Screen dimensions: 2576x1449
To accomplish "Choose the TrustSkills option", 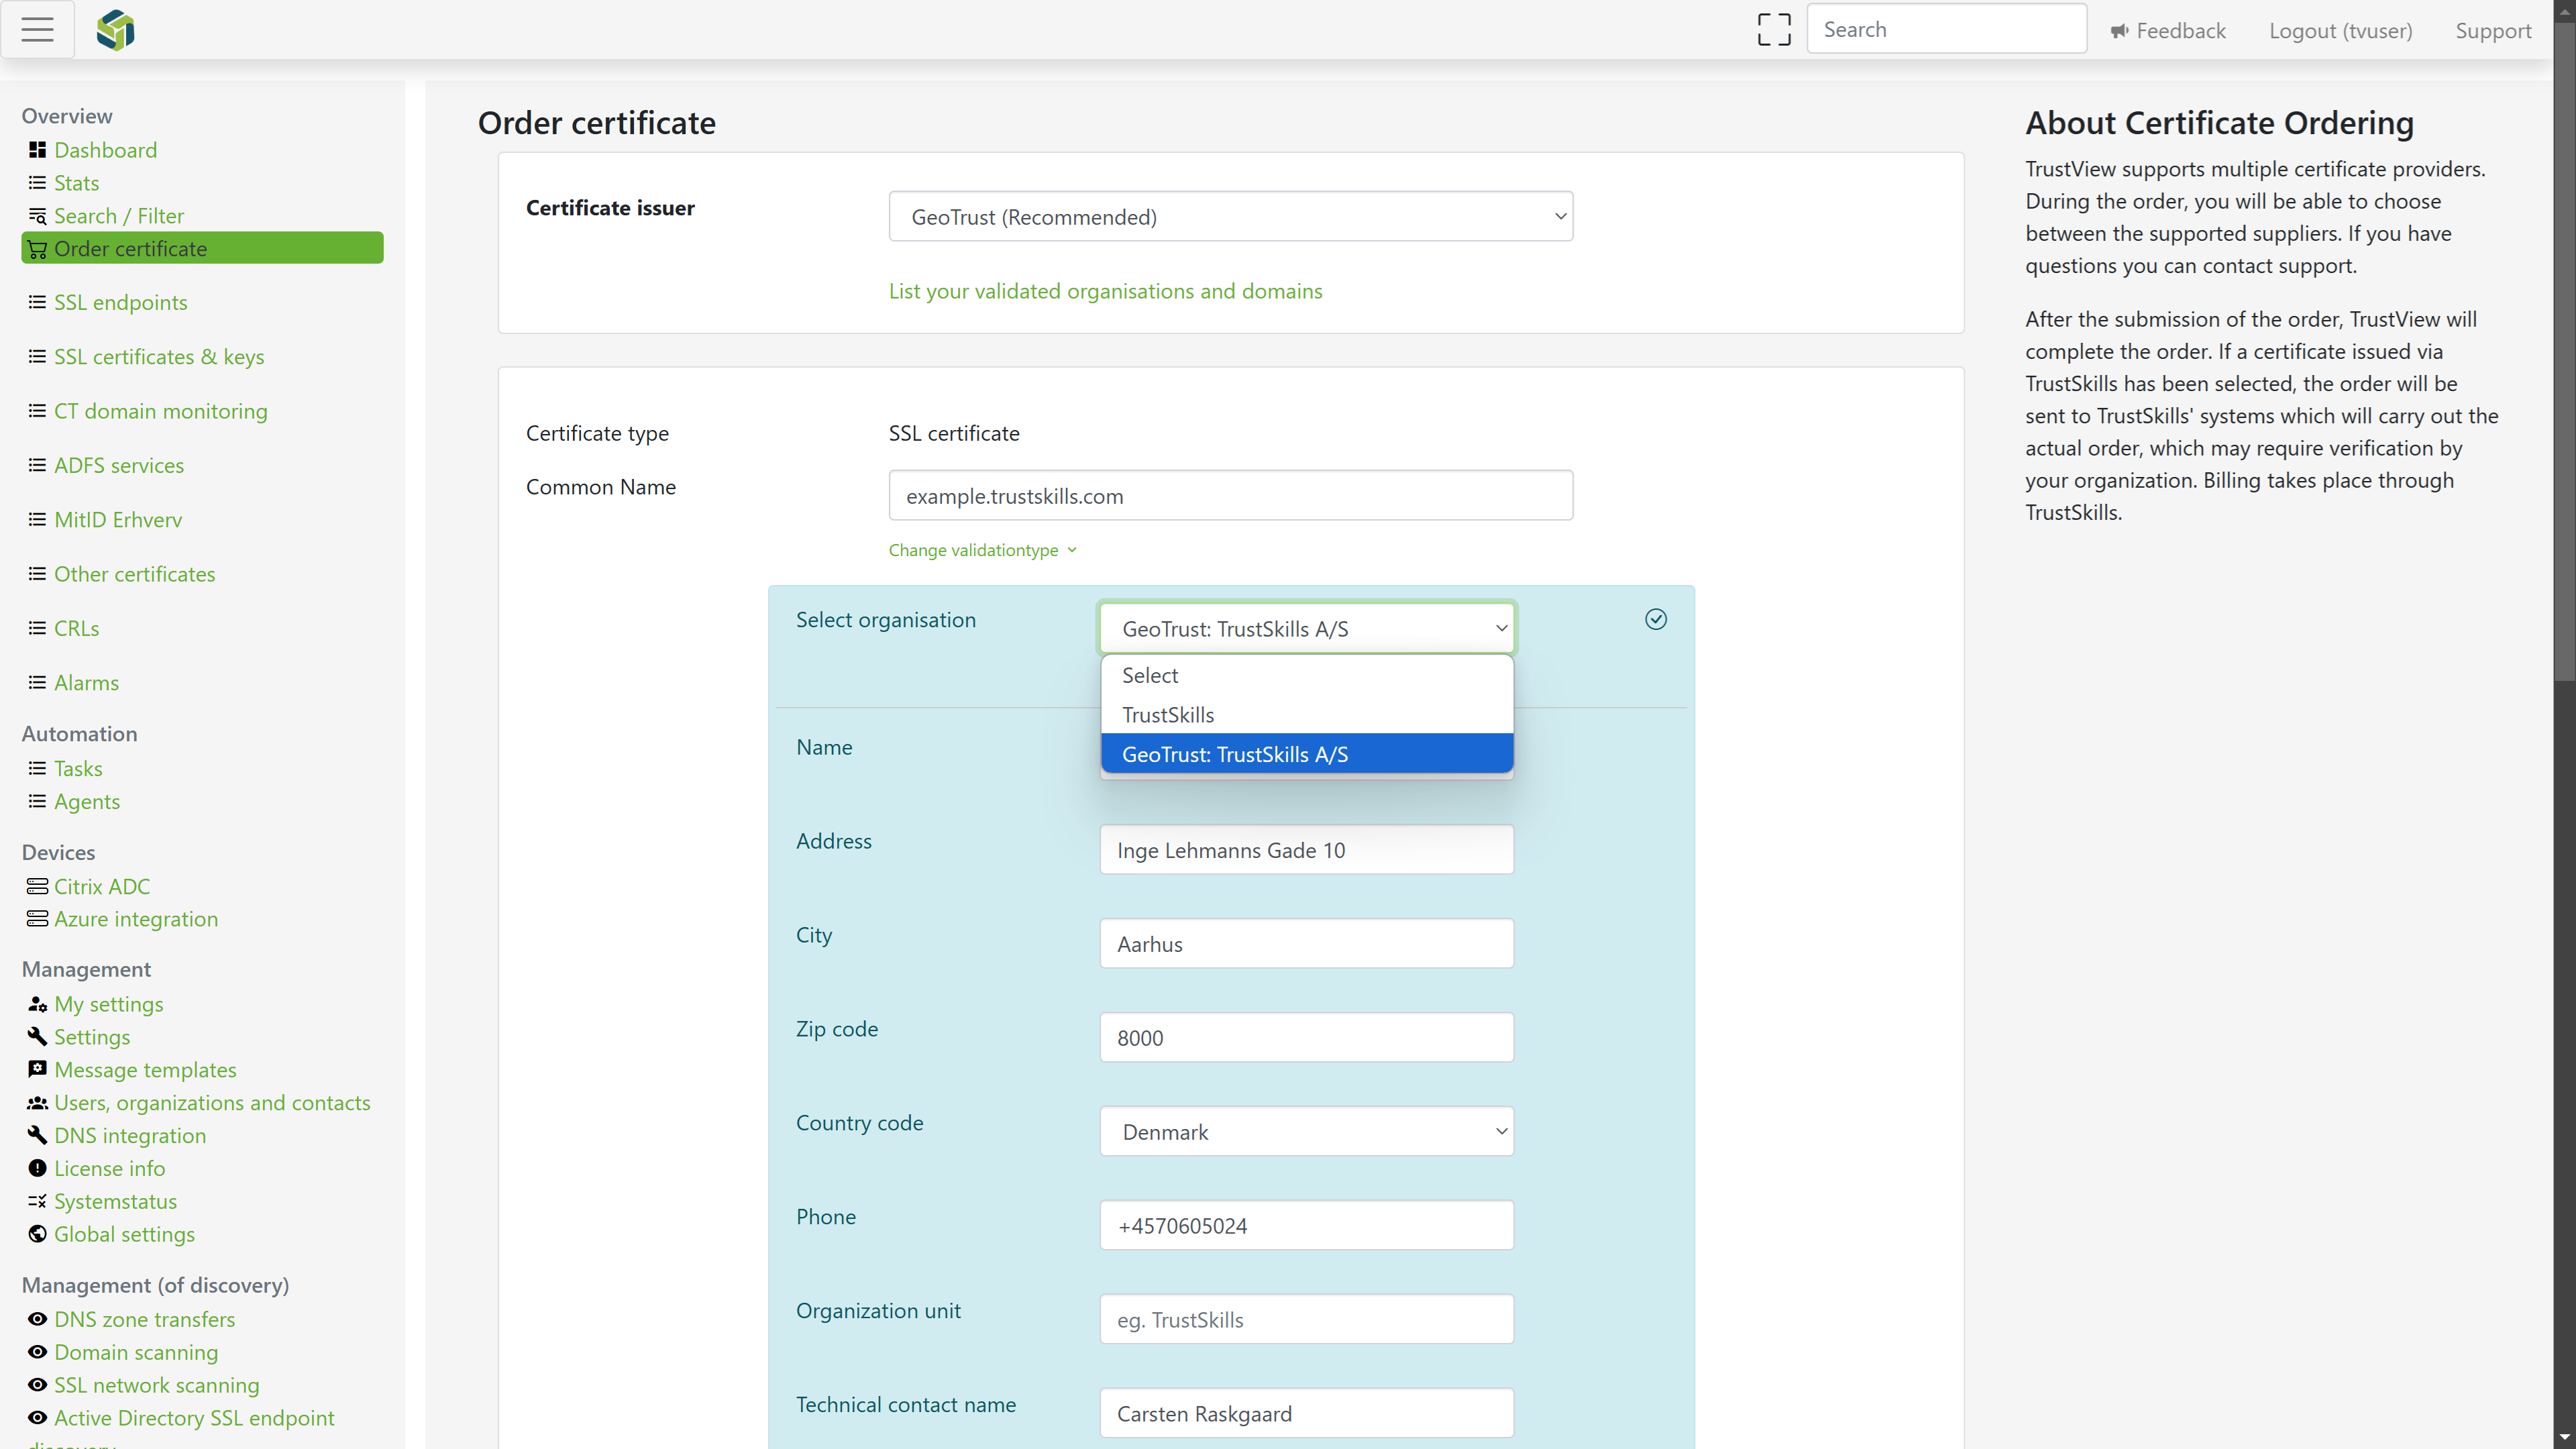I will (x=1306, y=715).
